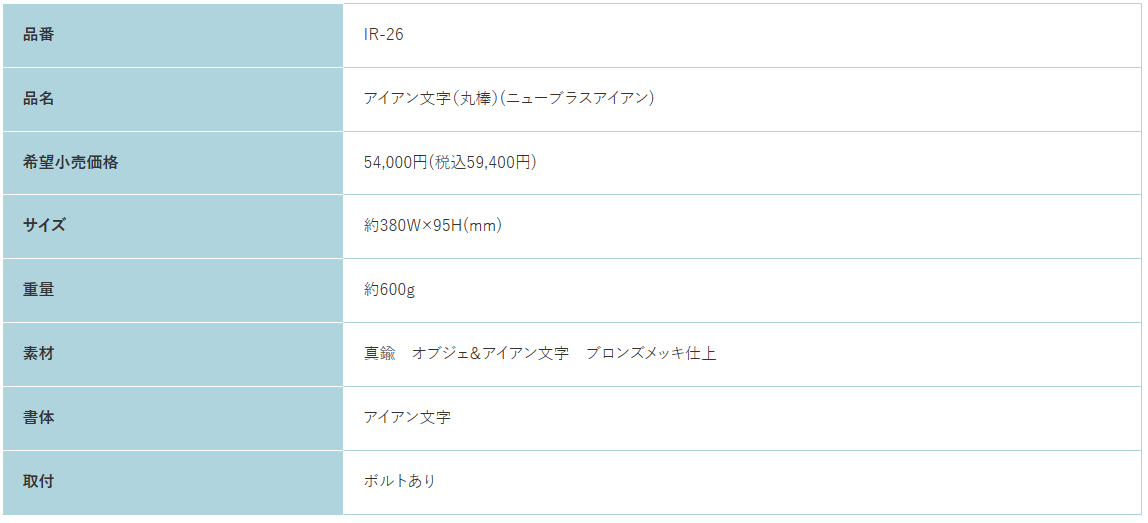Click the 品名 label cell
Screen dimensions: 1148x523
point(173,99)
